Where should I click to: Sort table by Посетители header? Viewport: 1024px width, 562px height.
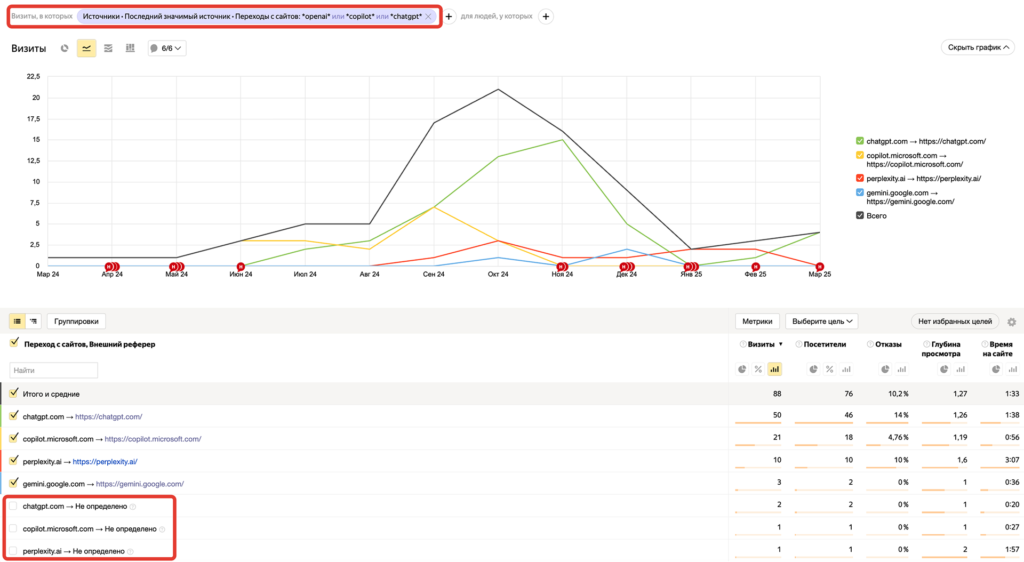point(825,345)
